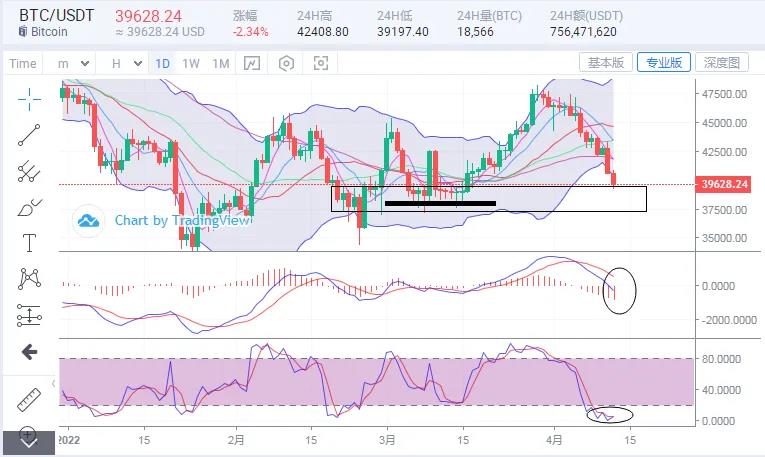Open the 深度图 depth chart

point(722,62)
